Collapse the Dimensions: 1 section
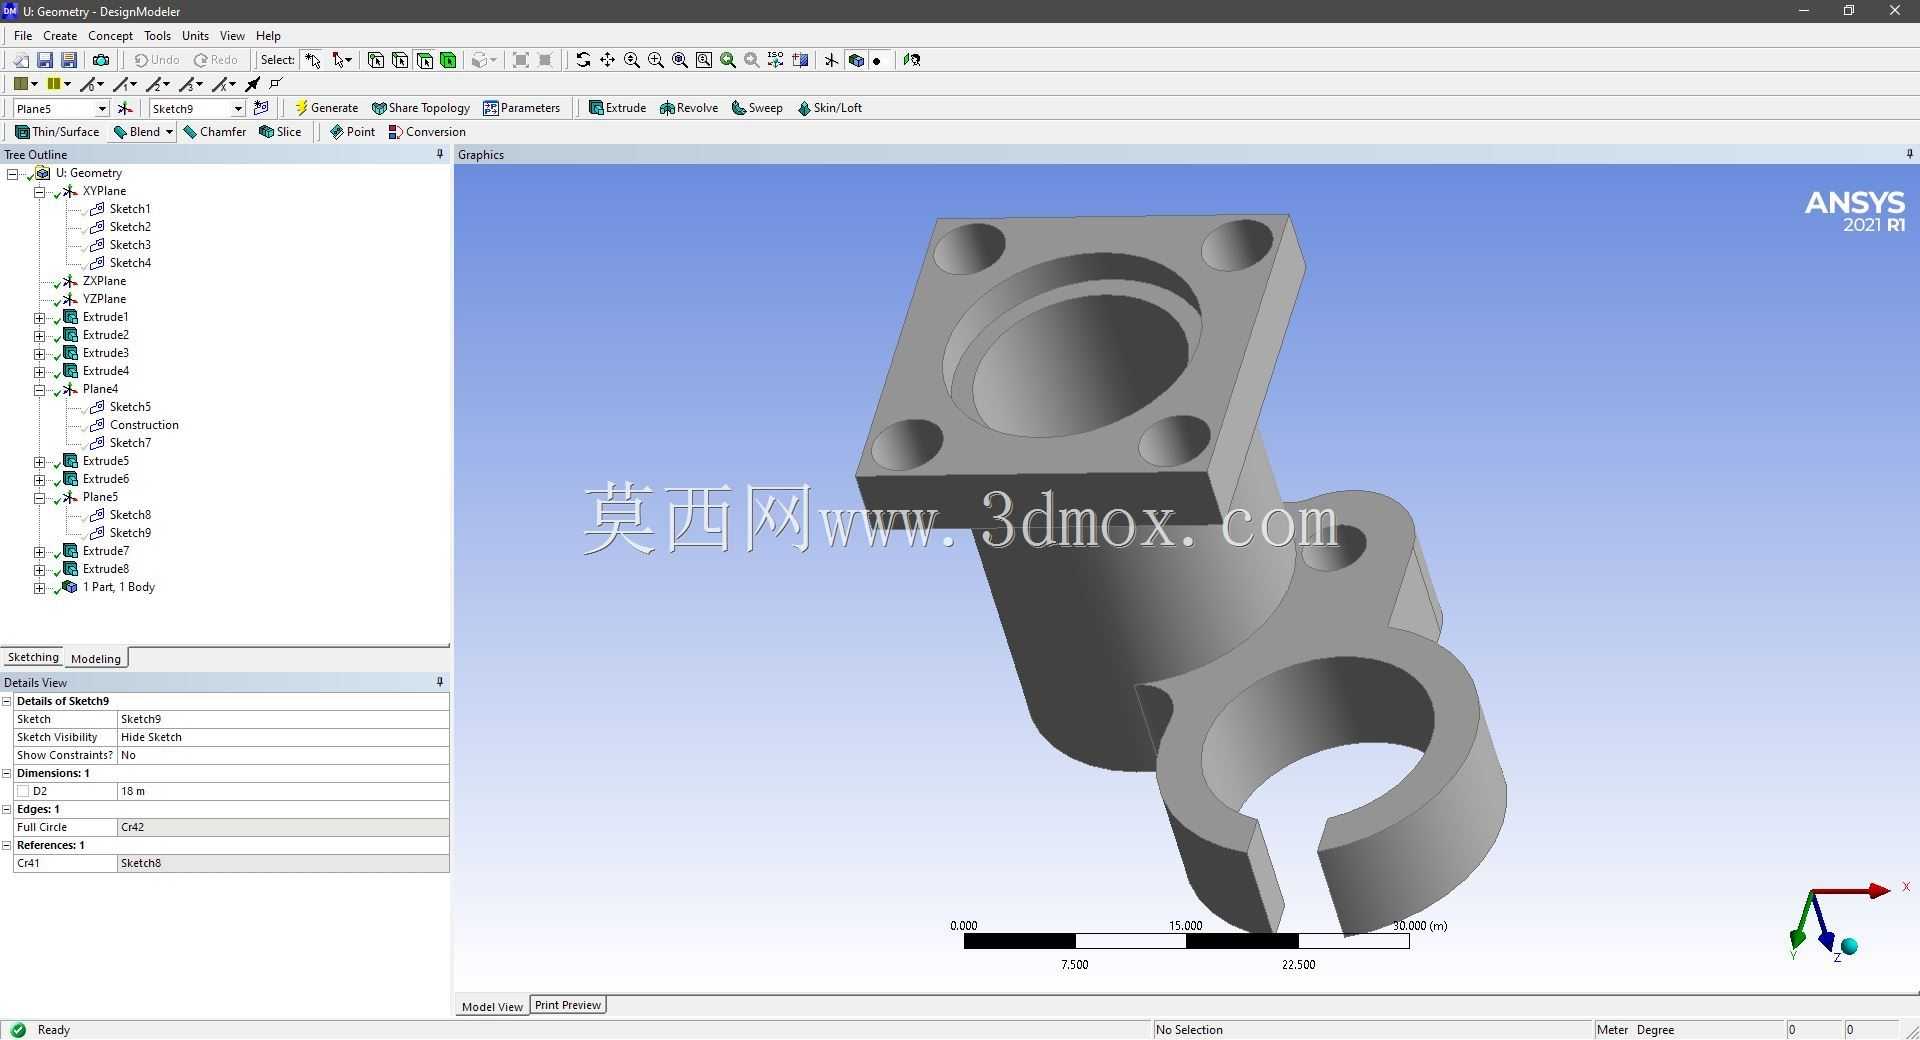 6,773
